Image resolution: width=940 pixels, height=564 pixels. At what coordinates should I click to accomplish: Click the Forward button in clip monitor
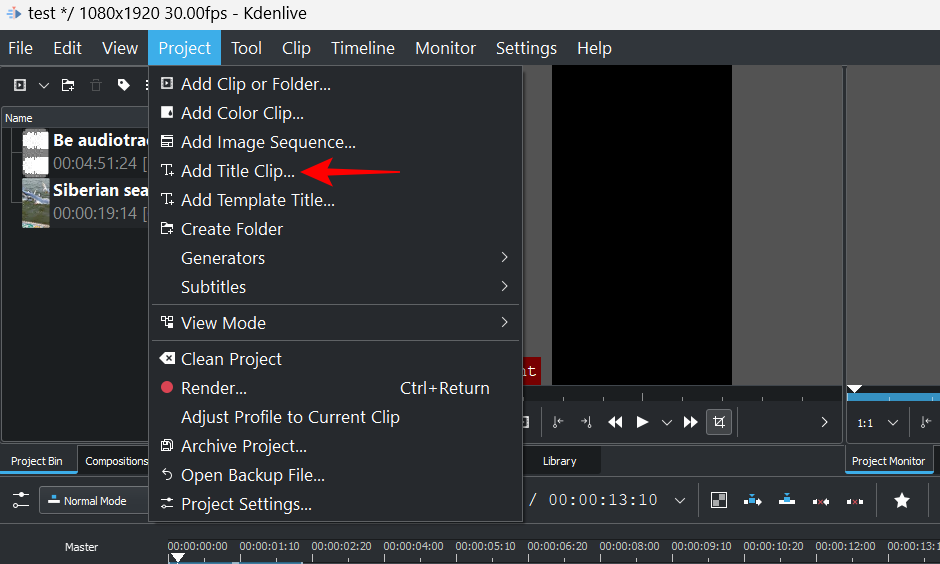coord(690,422)
